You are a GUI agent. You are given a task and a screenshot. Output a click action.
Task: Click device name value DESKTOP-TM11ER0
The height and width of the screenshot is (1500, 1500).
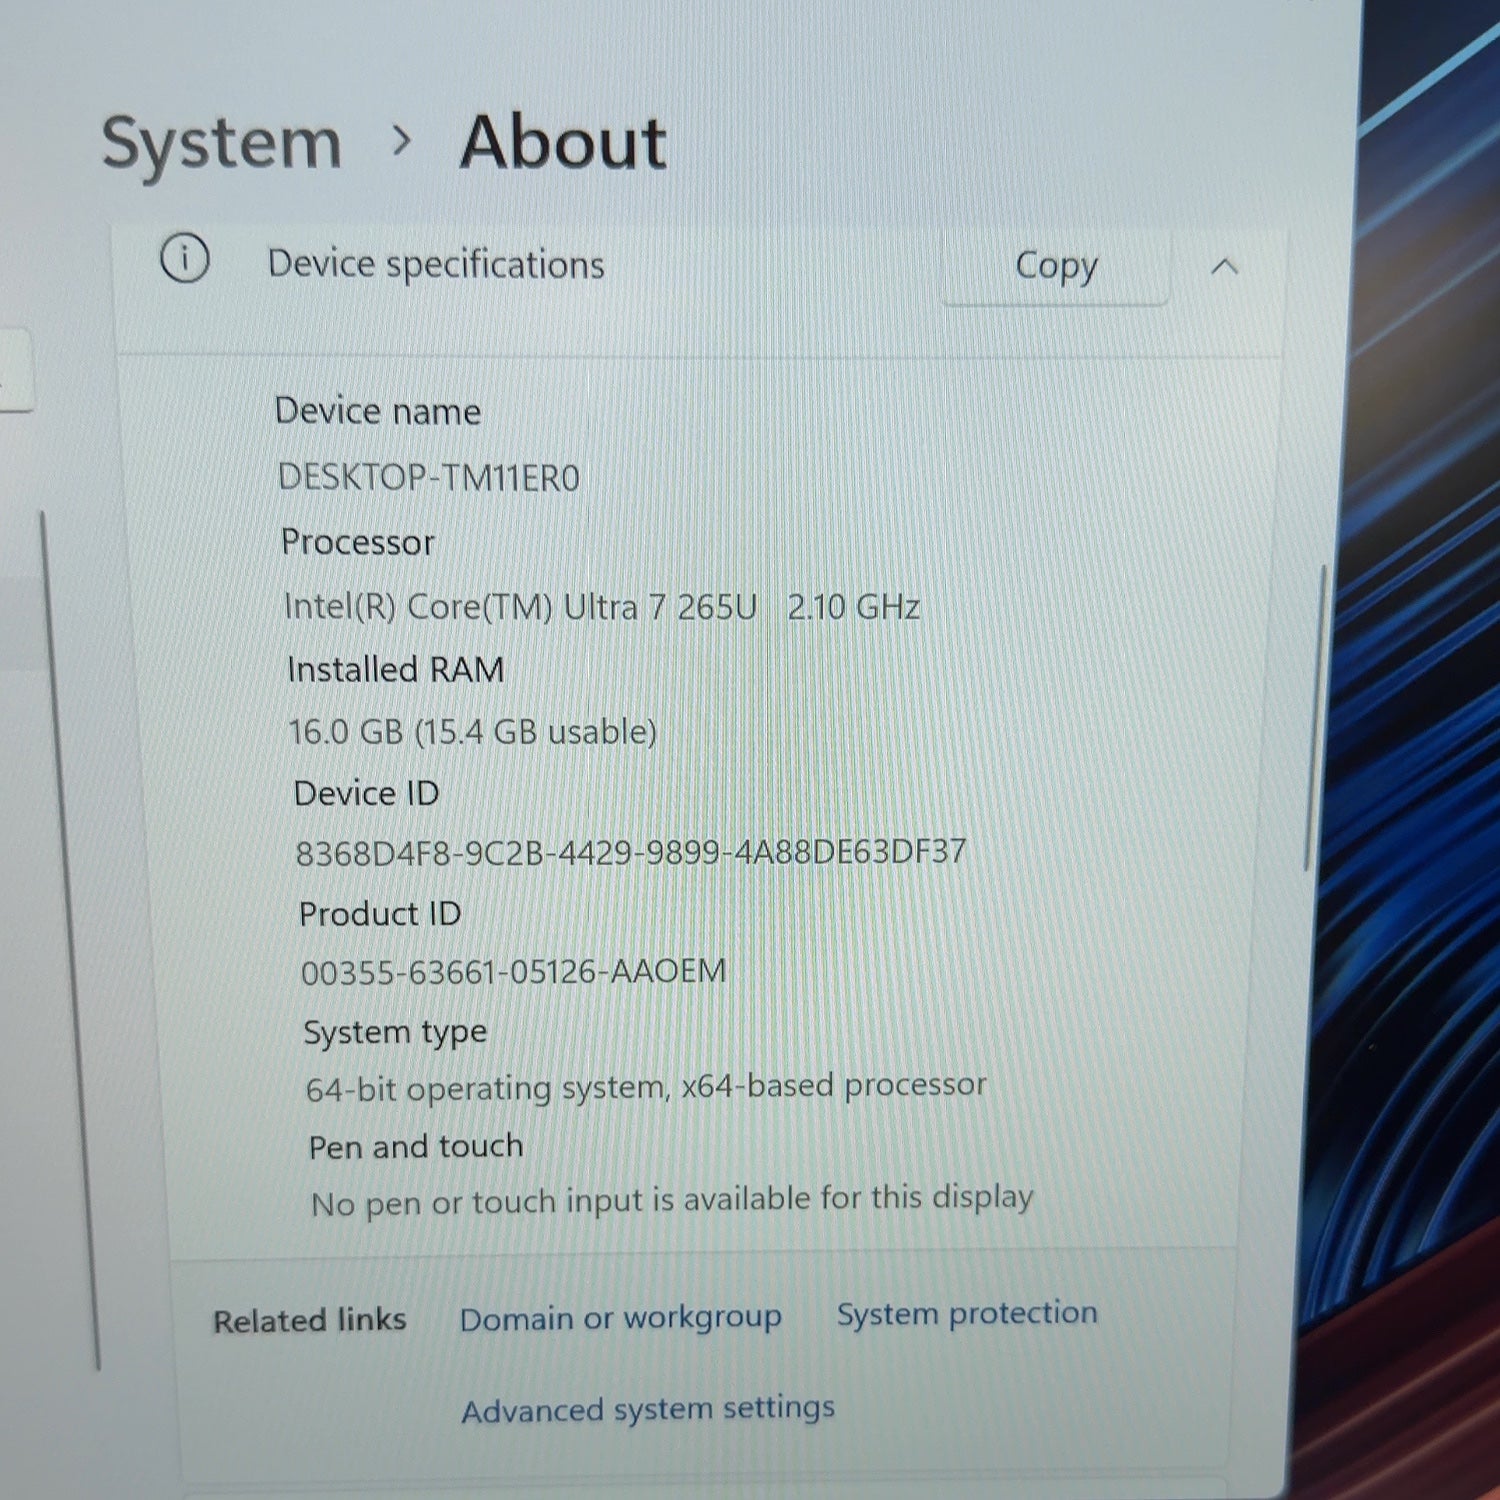tap(429, 478)
